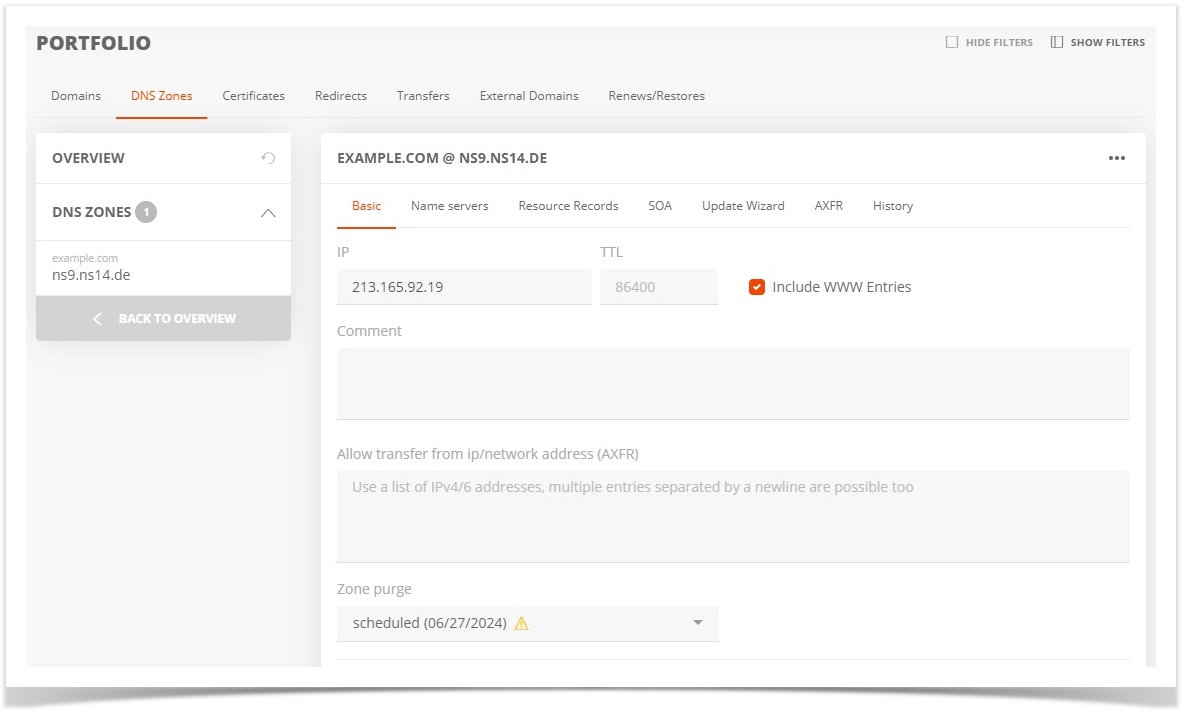This screenshot has width=1190, height=716.
Task: Switch to the AXFR tab
Action: click(829, 206)
